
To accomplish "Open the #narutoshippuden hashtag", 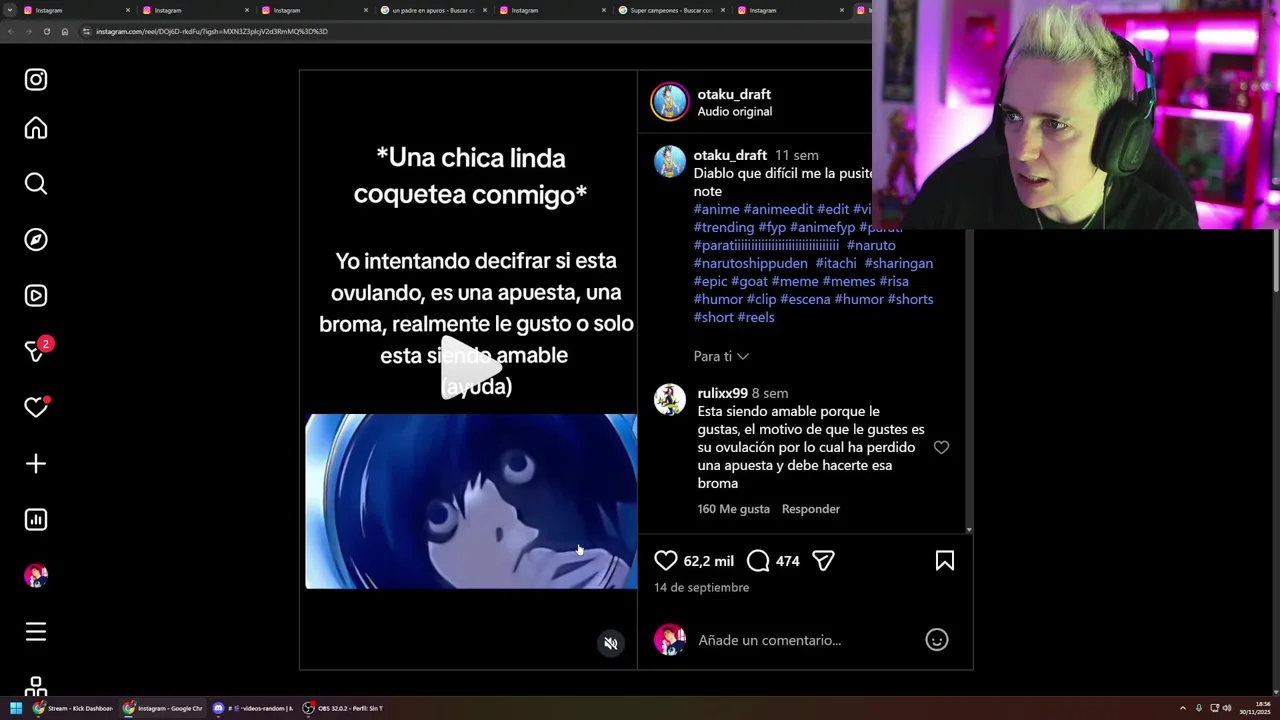I will (x=750, y=263).
